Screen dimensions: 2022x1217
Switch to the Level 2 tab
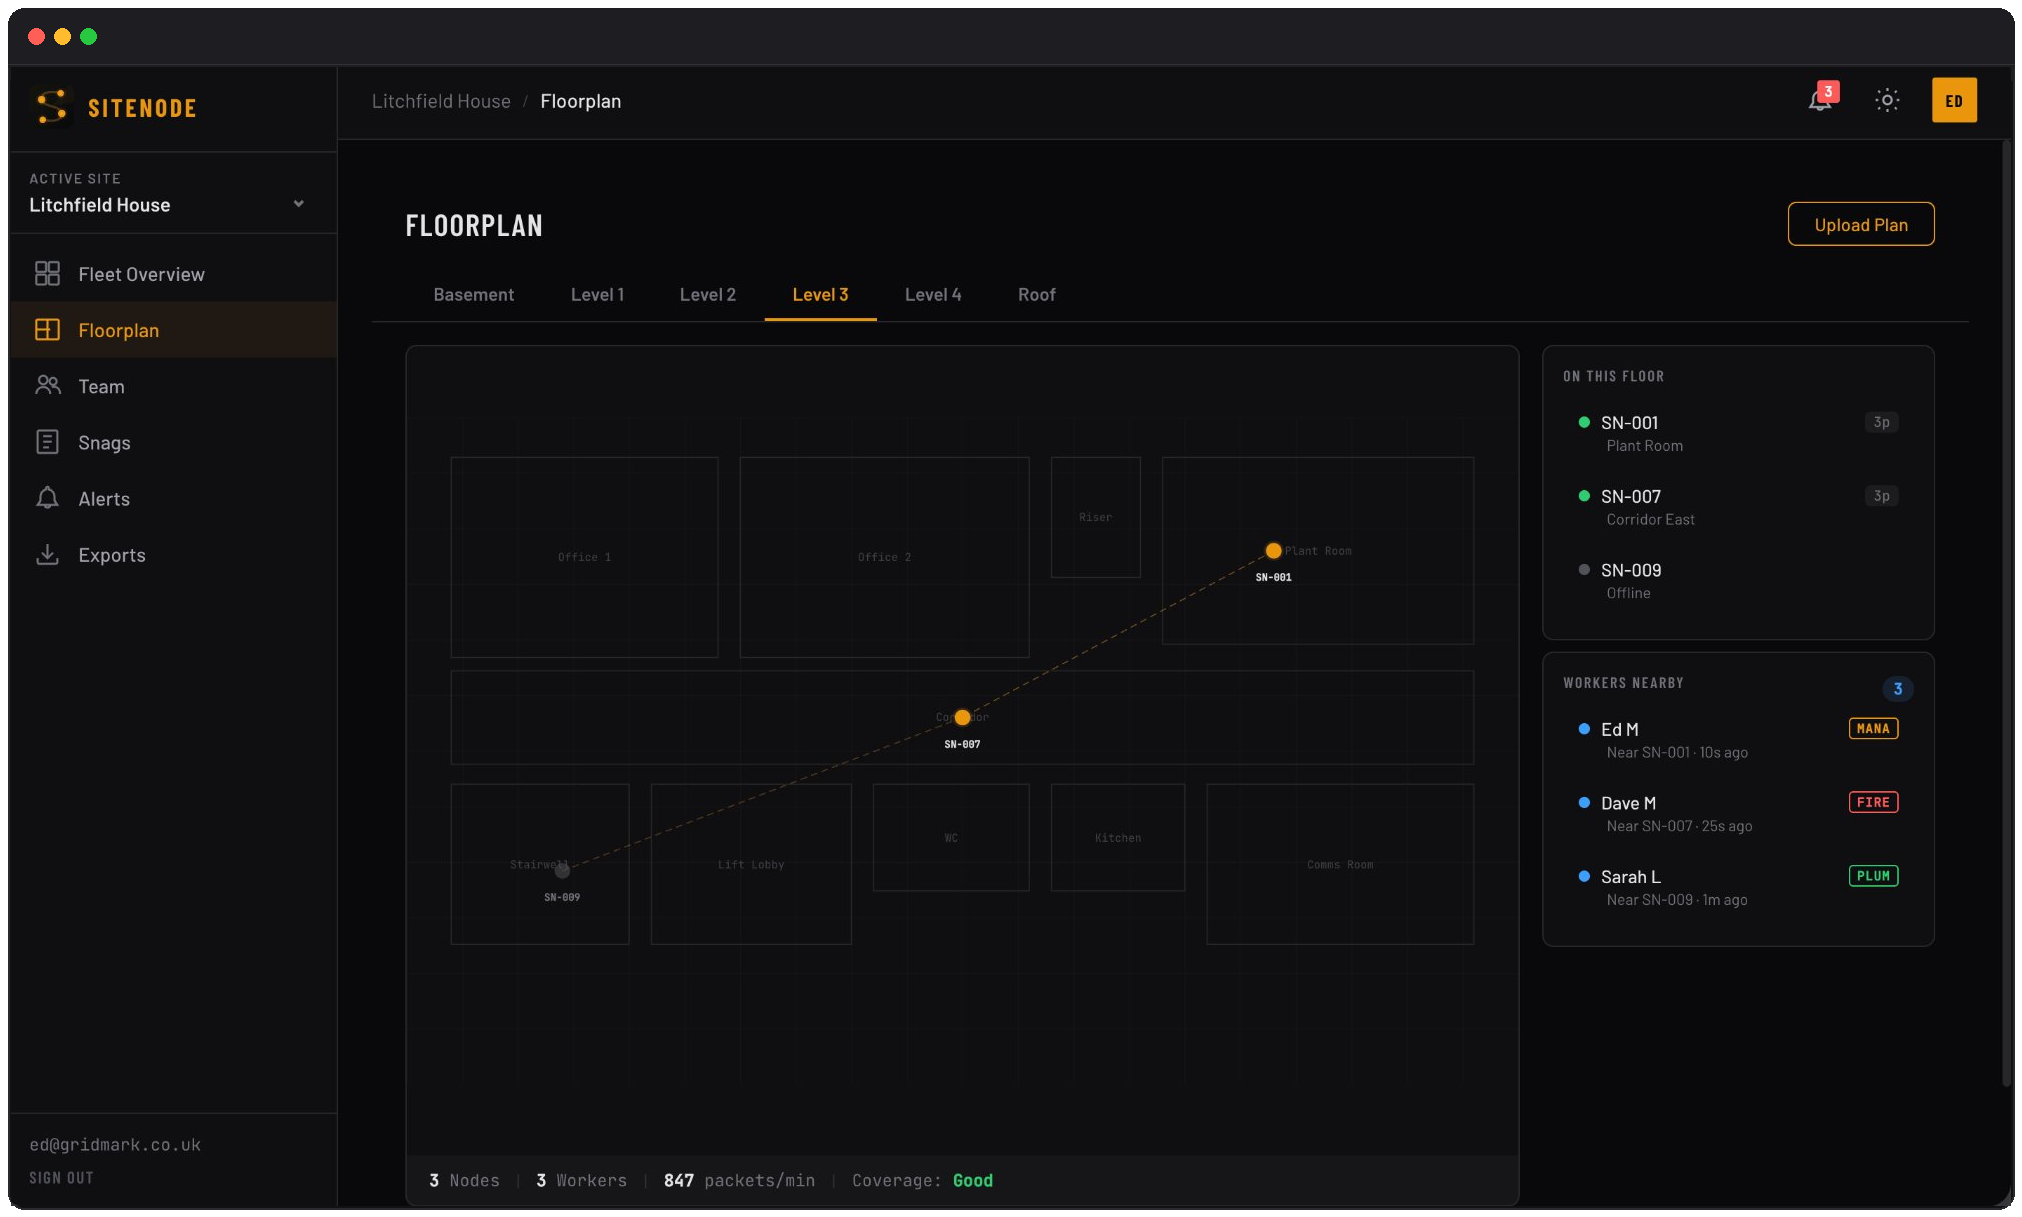point(707,295)
